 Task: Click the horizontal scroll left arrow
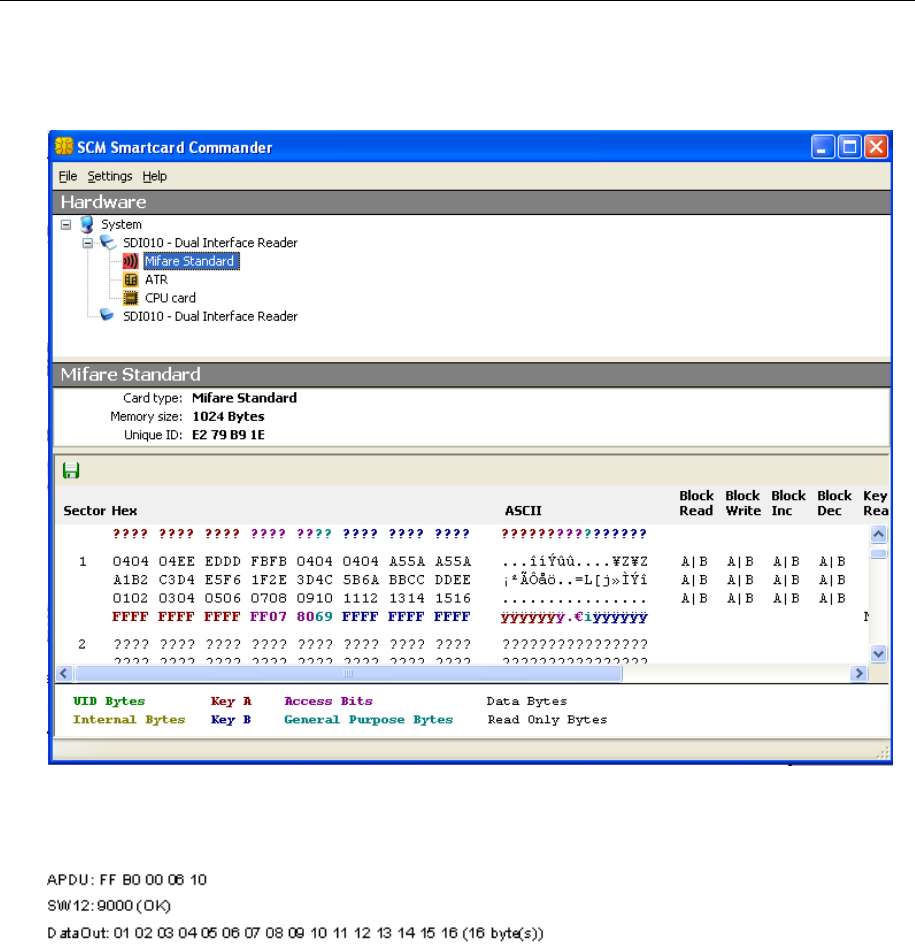tap(64, 673)
